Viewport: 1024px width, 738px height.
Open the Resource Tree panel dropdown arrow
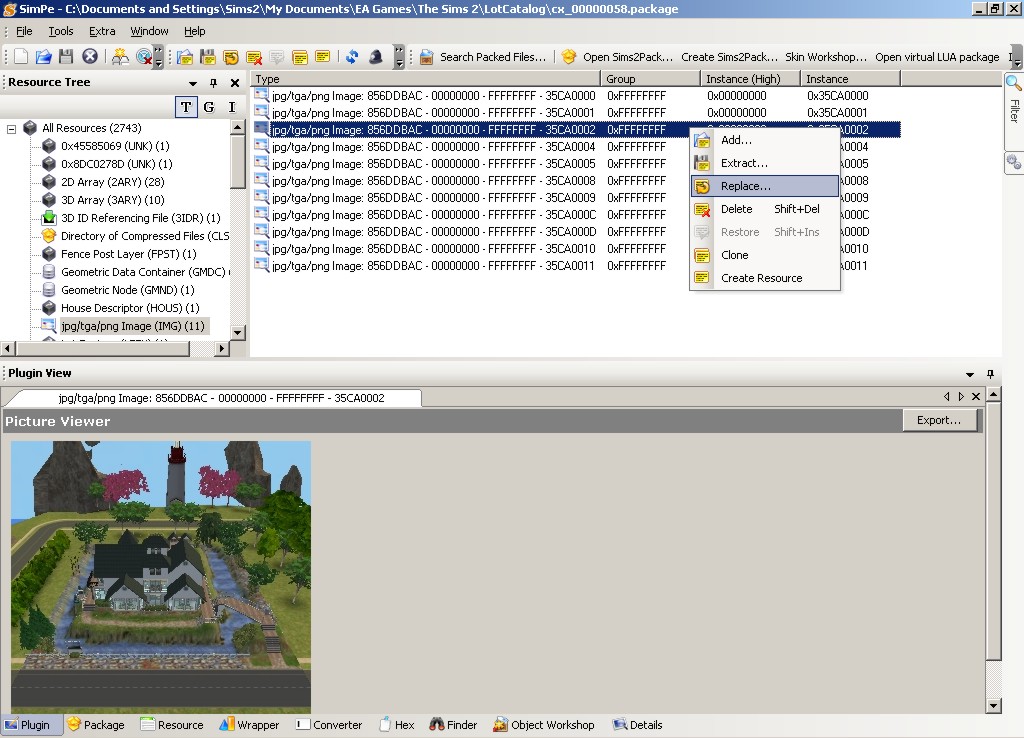(193, 83)
